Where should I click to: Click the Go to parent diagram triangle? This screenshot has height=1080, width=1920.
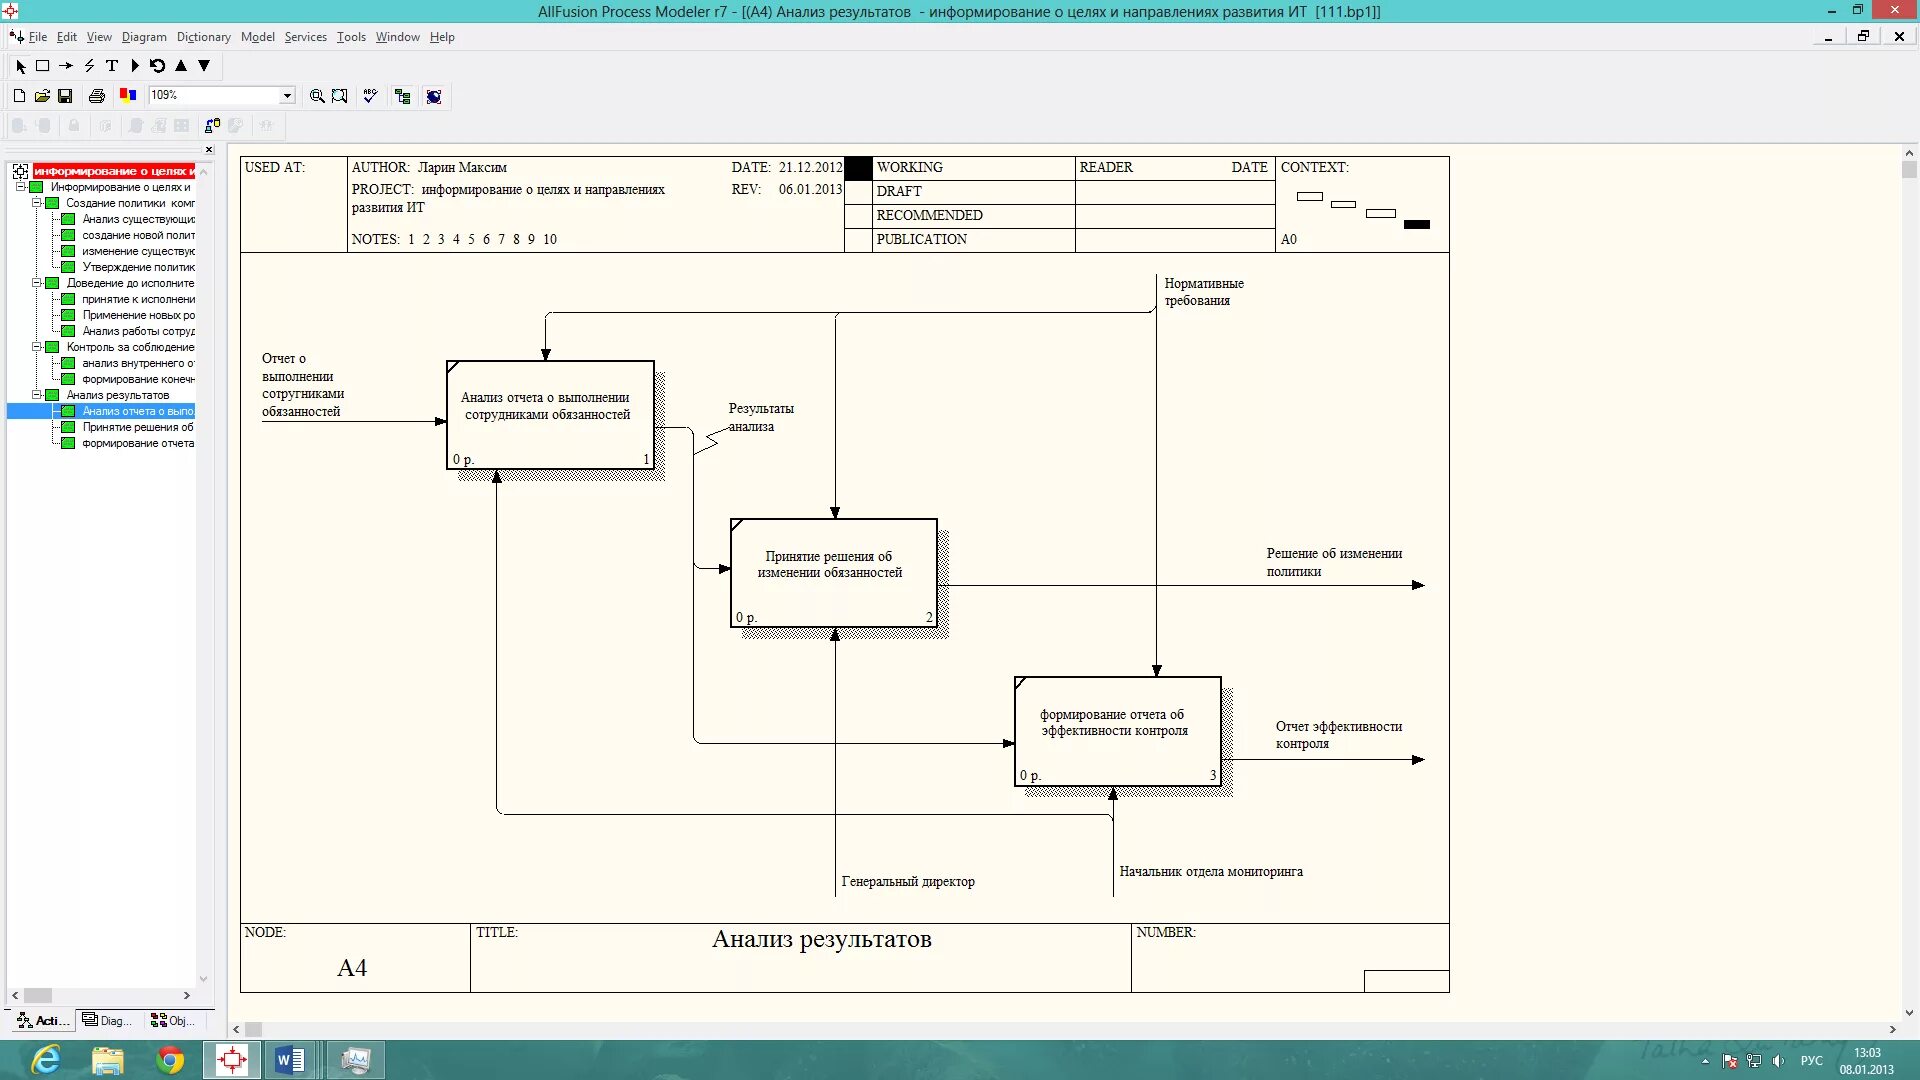point(181,66)
